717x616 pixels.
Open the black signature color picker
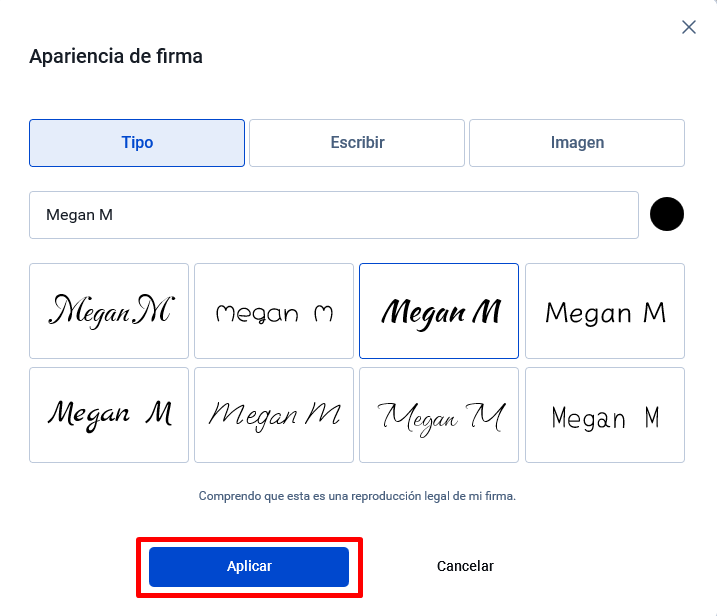point(667,214)
